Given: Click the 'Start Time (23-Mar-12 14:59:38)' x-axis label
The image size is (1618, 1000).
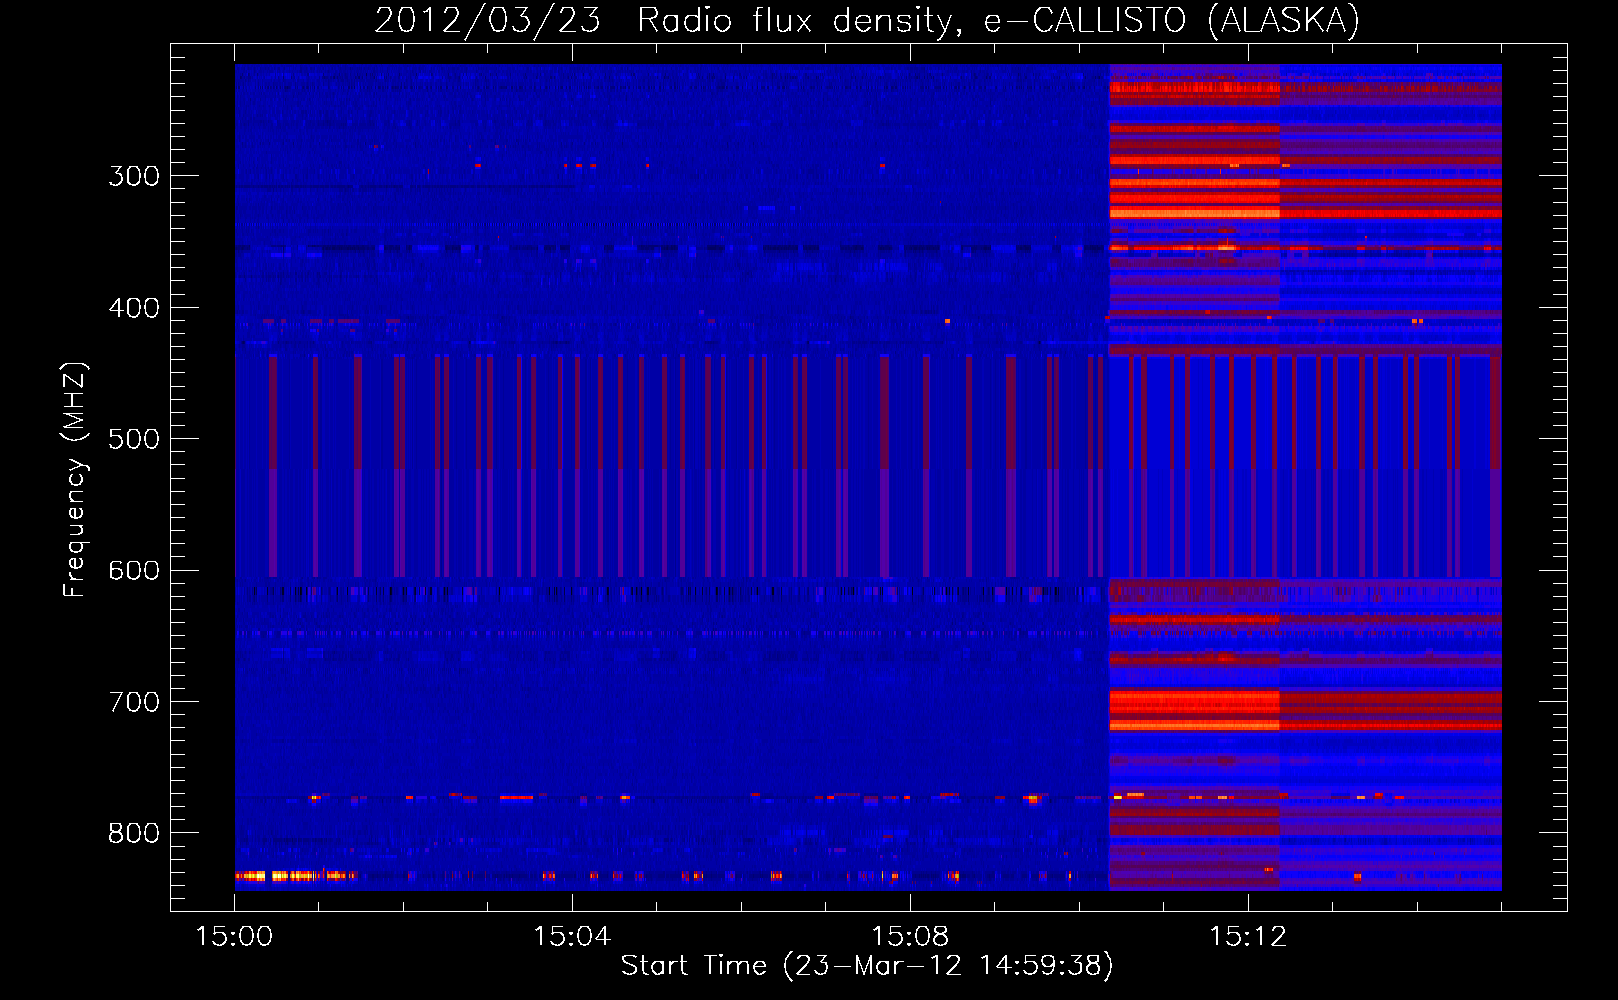Looking at the screenshot, I should point(867,966).
